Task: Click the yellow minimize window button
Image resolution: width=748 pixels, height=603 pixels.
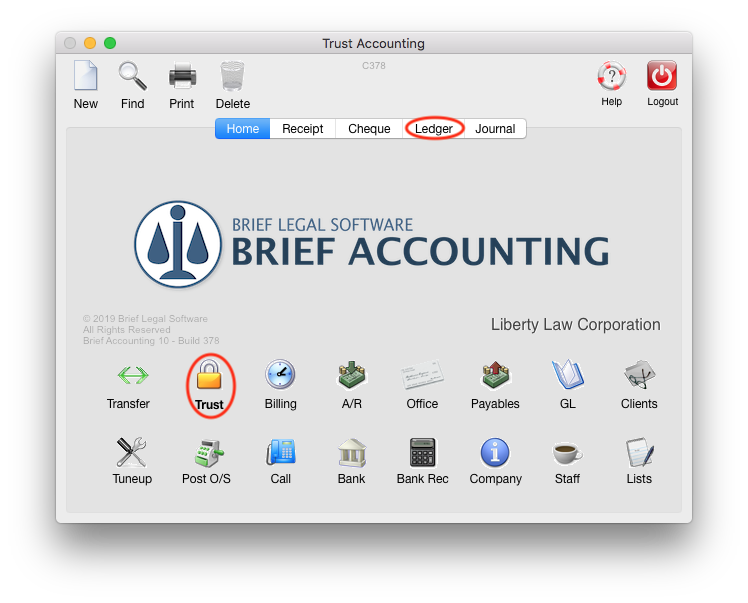Action: pyautogui.click(x=90, y=43)
